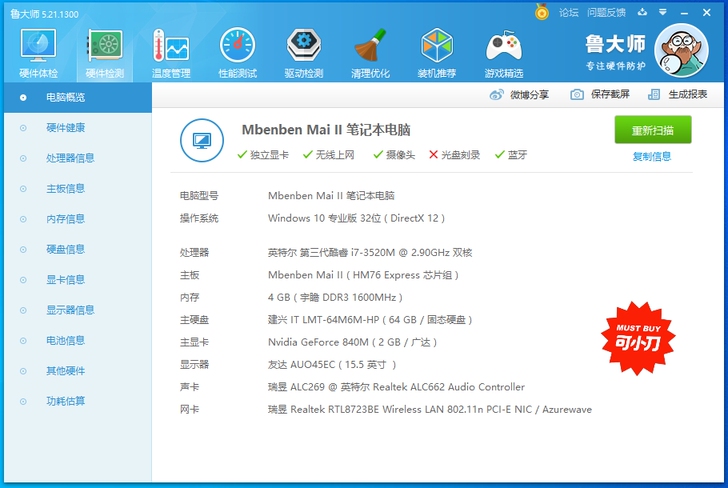Screen dimensions: 728x488
Task: Switch to 主板信息 sidebar item
Action: pyautogui.click(x=78, y=189)
